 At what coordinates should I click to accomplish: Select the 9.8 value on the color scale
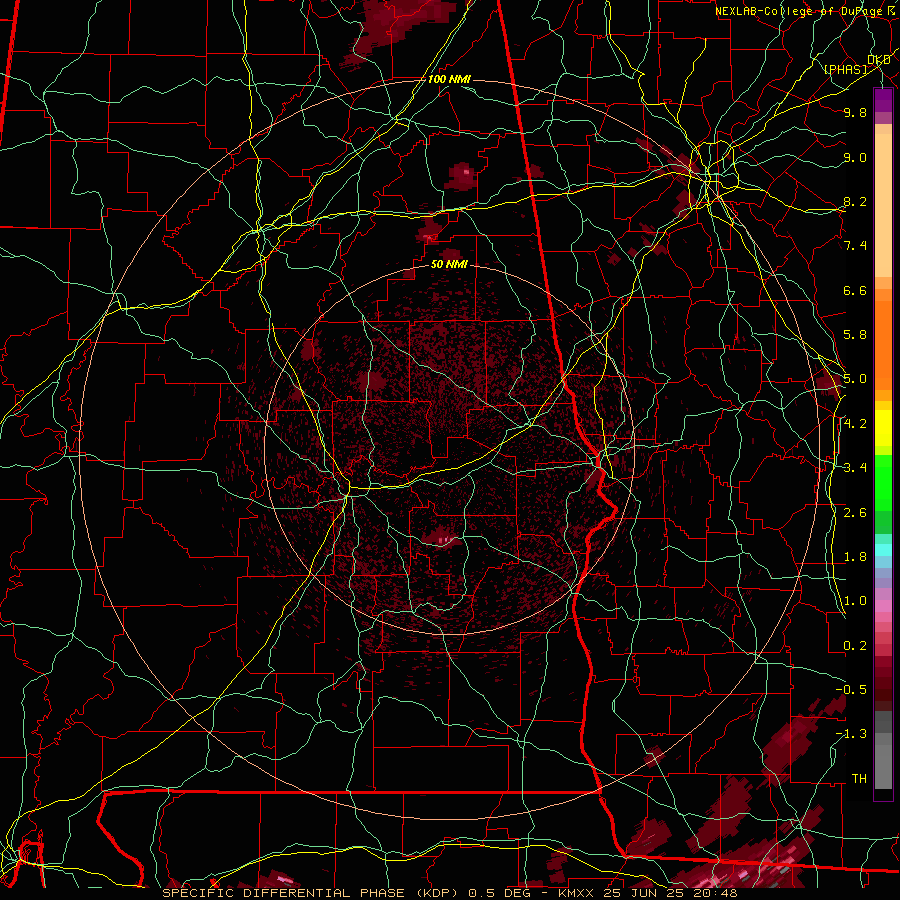click(855, 112)
